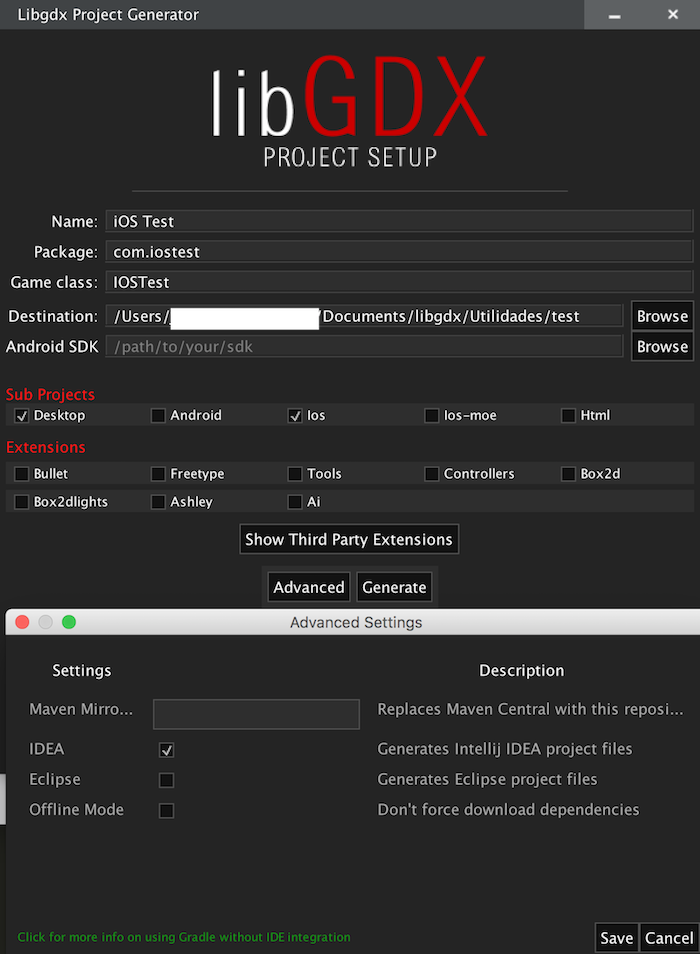
Task: Enable the Ios-moe sub project checkbox
Action: pos(432,416)
